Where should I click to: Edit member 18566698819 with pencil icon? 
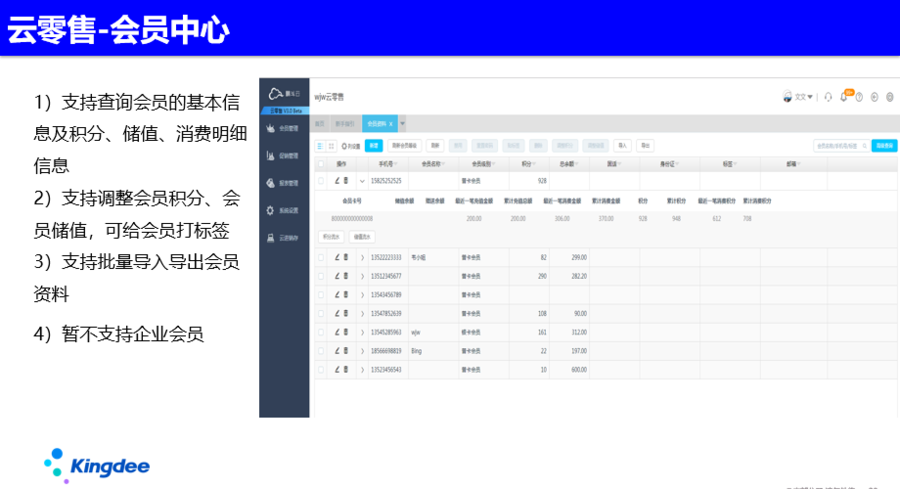pyautogui.click(x=337, y=351)
